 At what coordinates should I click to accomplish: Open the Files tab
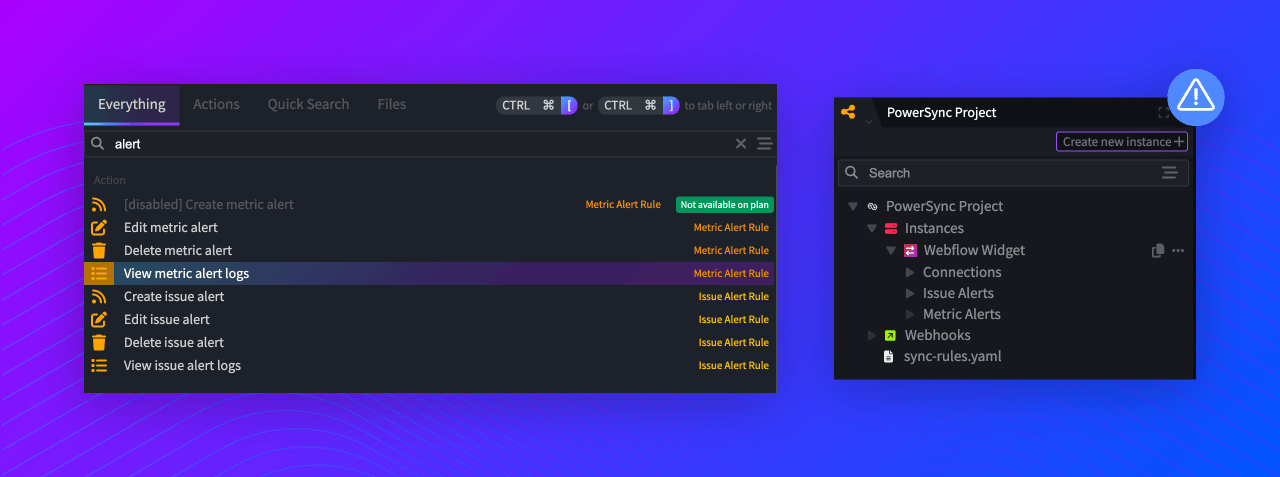click(392, 104)
